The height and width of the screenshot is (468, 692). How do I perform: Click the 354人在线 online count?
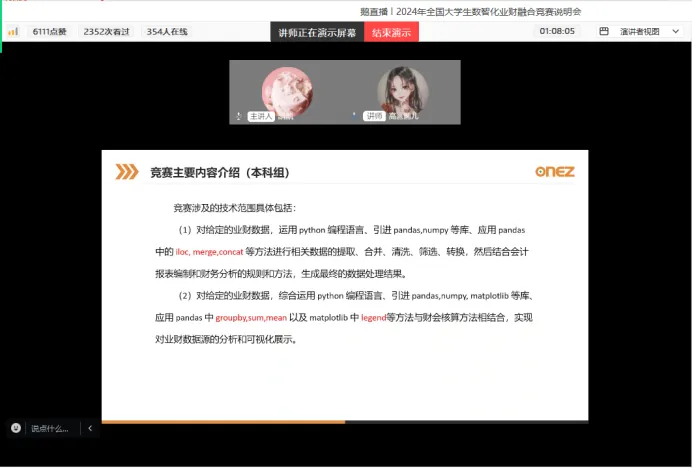(167, 31)
